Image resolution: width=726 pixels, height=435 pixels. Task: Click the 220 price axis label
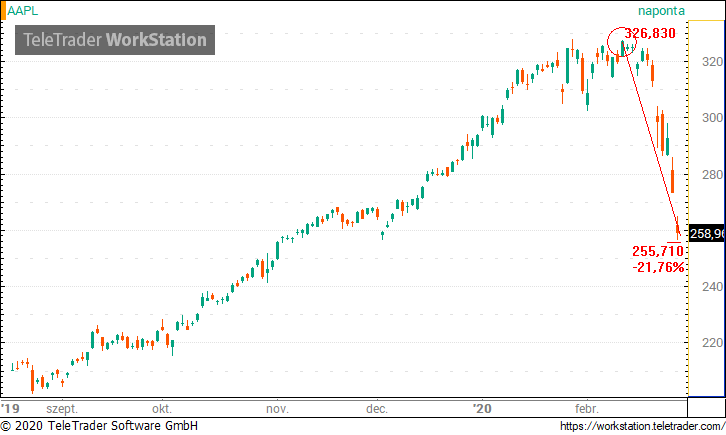point(712,343)
